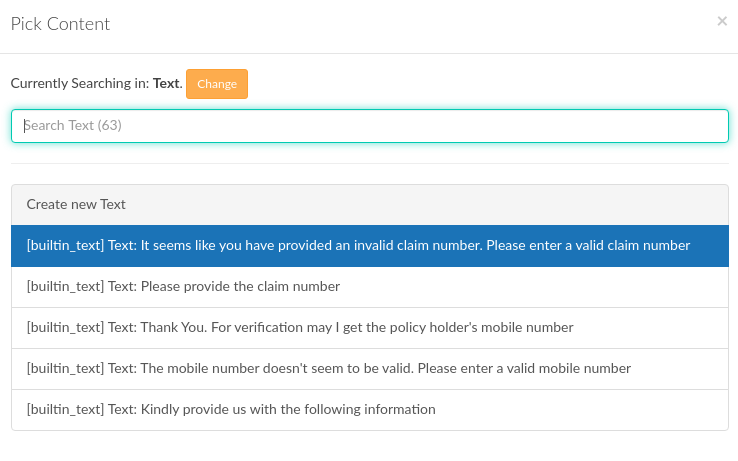Pick 'Please provide the claim number' item
738x461 pixels.
click(x=370, y=287)
